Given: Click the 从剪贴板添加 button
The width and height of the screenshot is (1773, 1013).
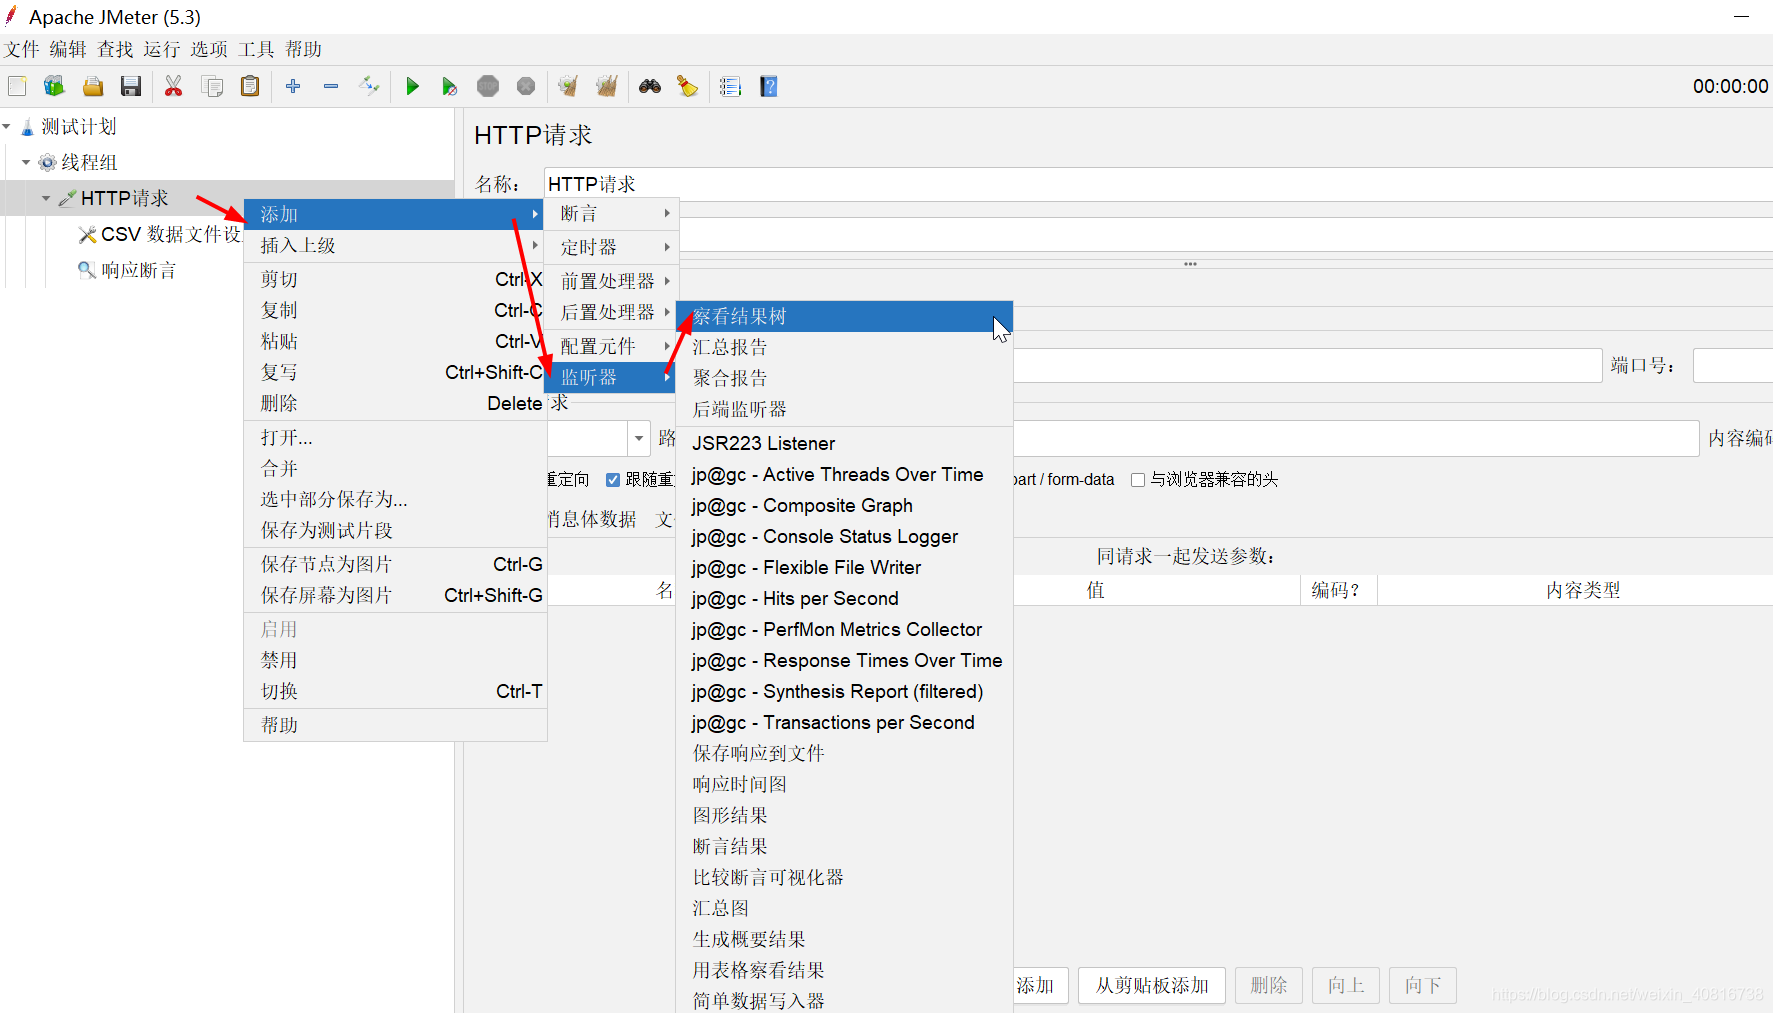Looking at the screenshot, I should point(1152,985).
